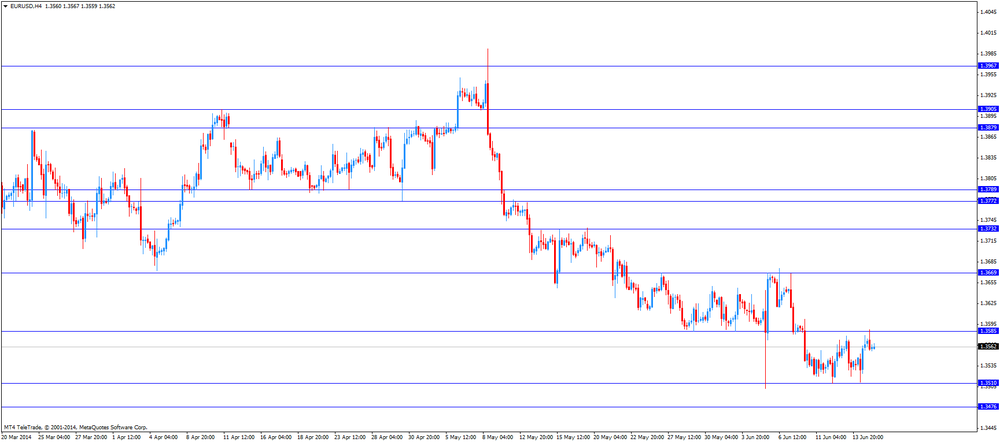Click the 23 Apr 12:00 time label

click(x=349, y=438)
